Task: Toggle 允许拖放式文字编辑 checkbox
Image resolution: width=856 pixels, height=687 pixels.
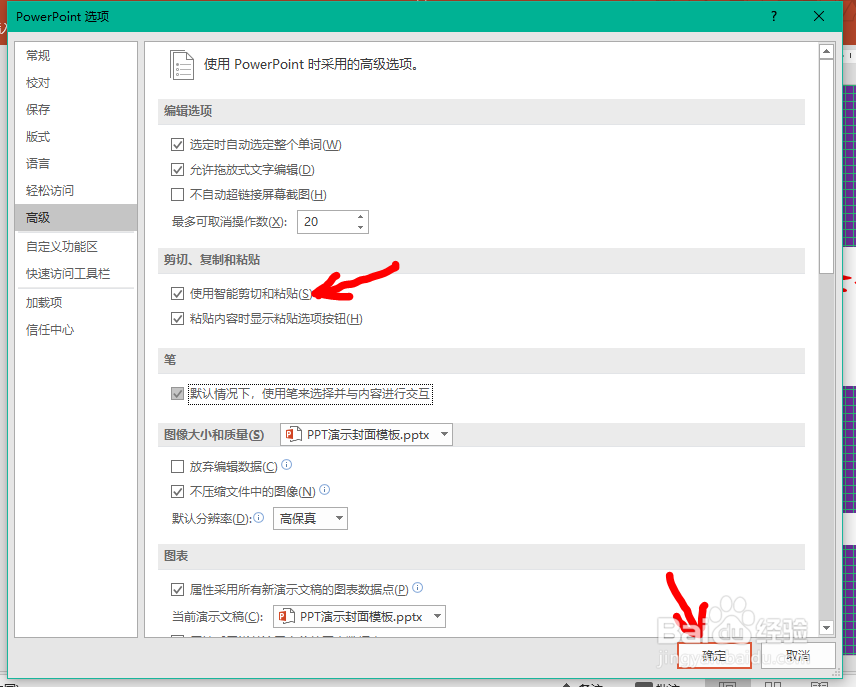Action: [x=177, y=170]
